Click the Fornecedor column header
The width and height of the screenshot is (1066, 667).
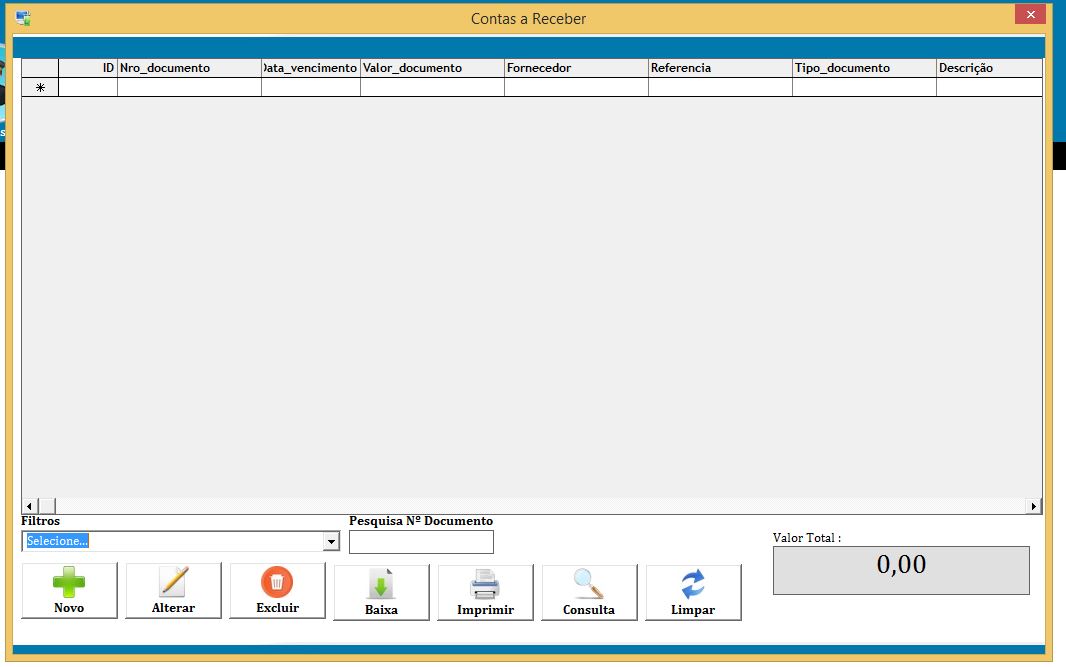tap(576, 68)
